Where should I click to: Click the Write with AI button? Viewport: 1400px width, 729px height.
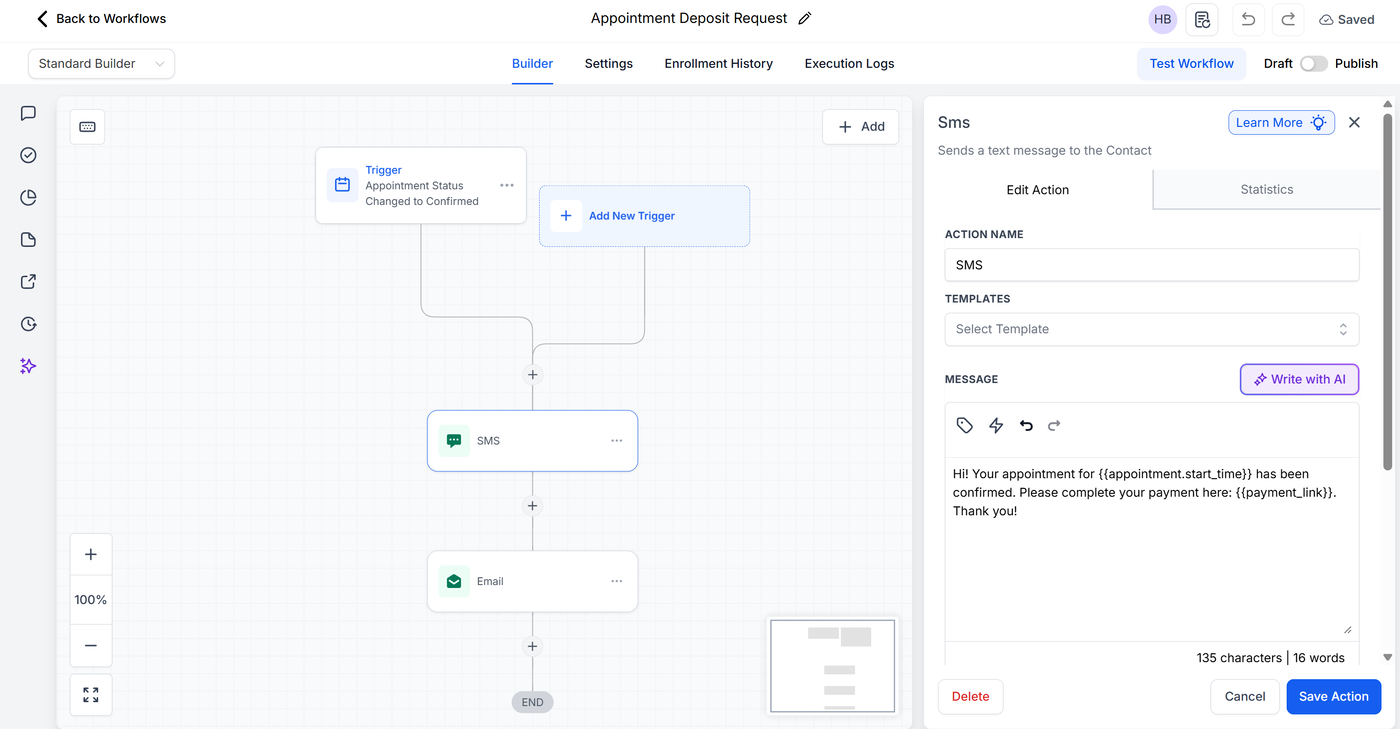click(x=1299, y=379)
